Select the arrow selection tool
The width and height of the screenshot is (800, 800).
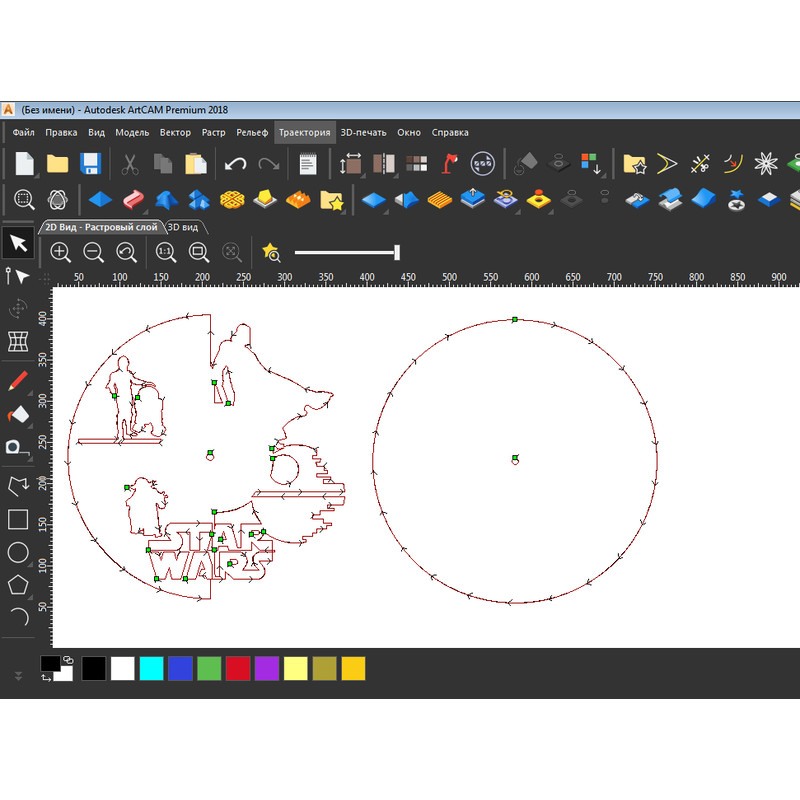click(16, 242)
